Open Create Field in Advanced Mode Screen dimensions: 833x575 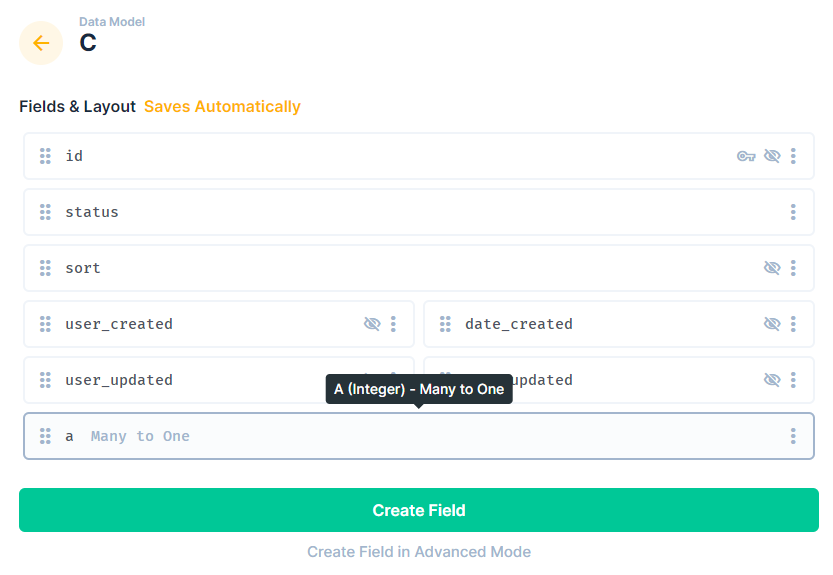tap(419, 552)
